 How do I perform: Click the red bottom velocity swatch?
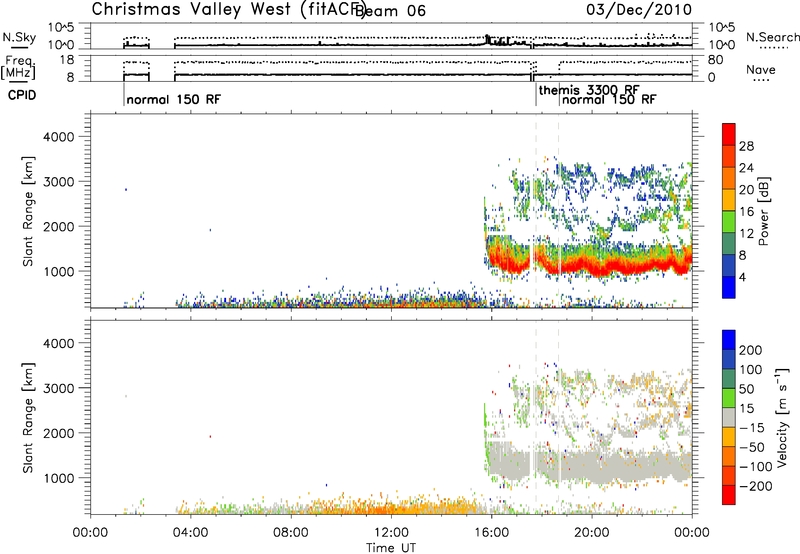click(729, 495)
